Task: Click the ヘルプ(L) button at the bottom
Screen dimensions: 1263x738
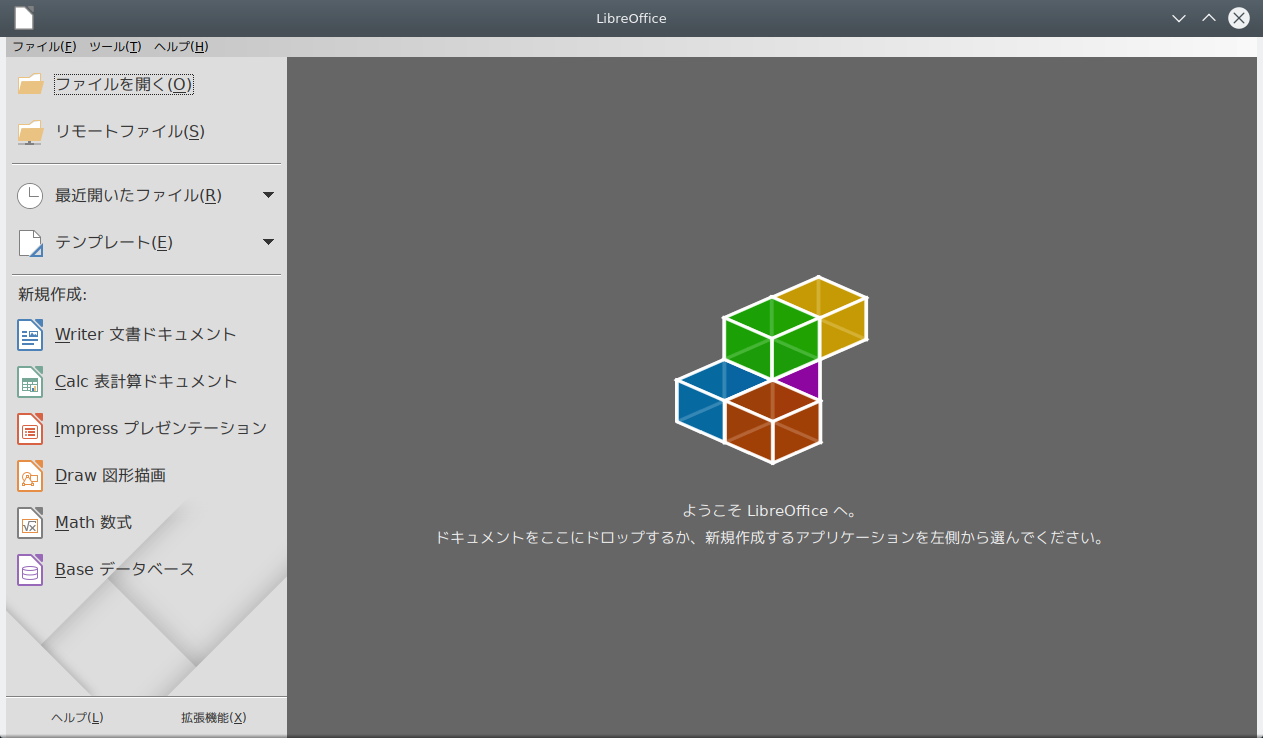Action: tap(77, 717)
